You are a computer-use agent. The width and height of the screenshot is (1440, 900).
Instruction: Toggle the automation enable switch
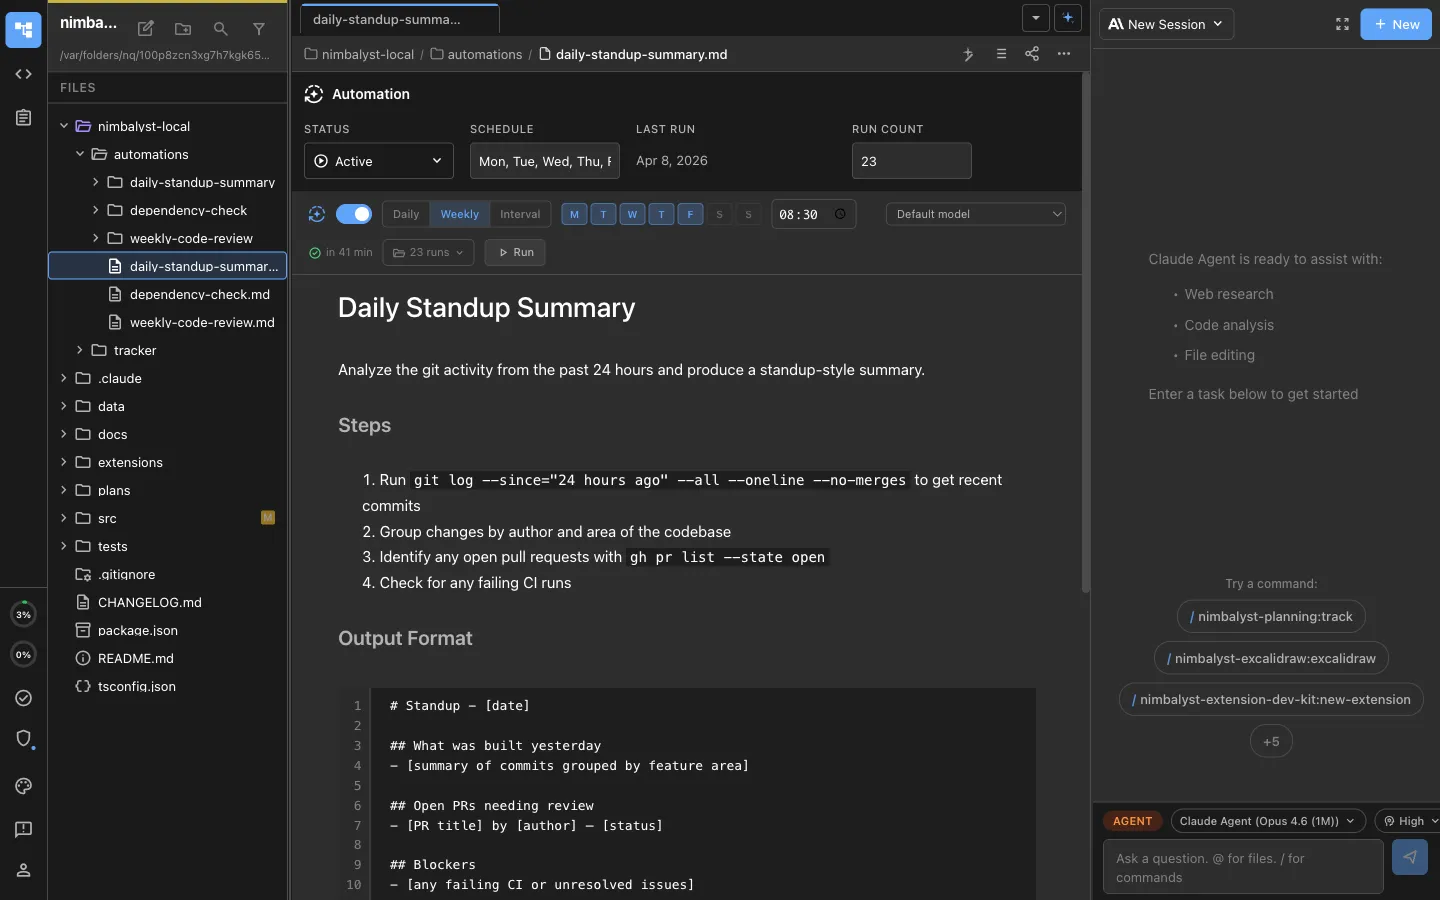[x=355, y=214]
